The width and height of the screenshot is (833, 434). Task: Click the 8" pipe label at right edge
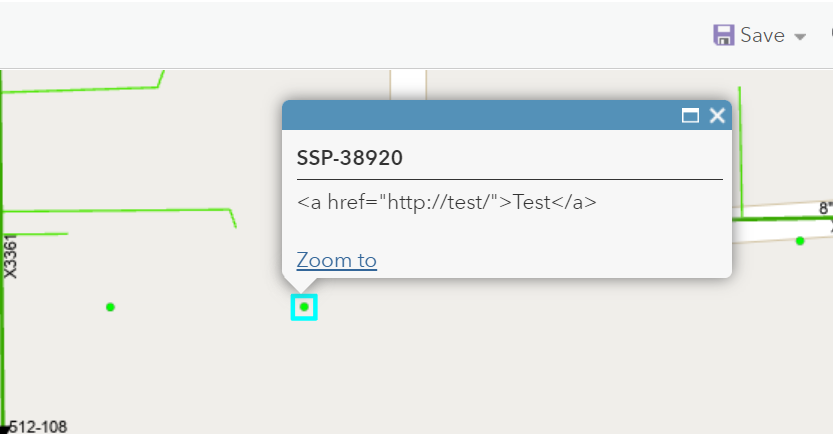point(825,208)
